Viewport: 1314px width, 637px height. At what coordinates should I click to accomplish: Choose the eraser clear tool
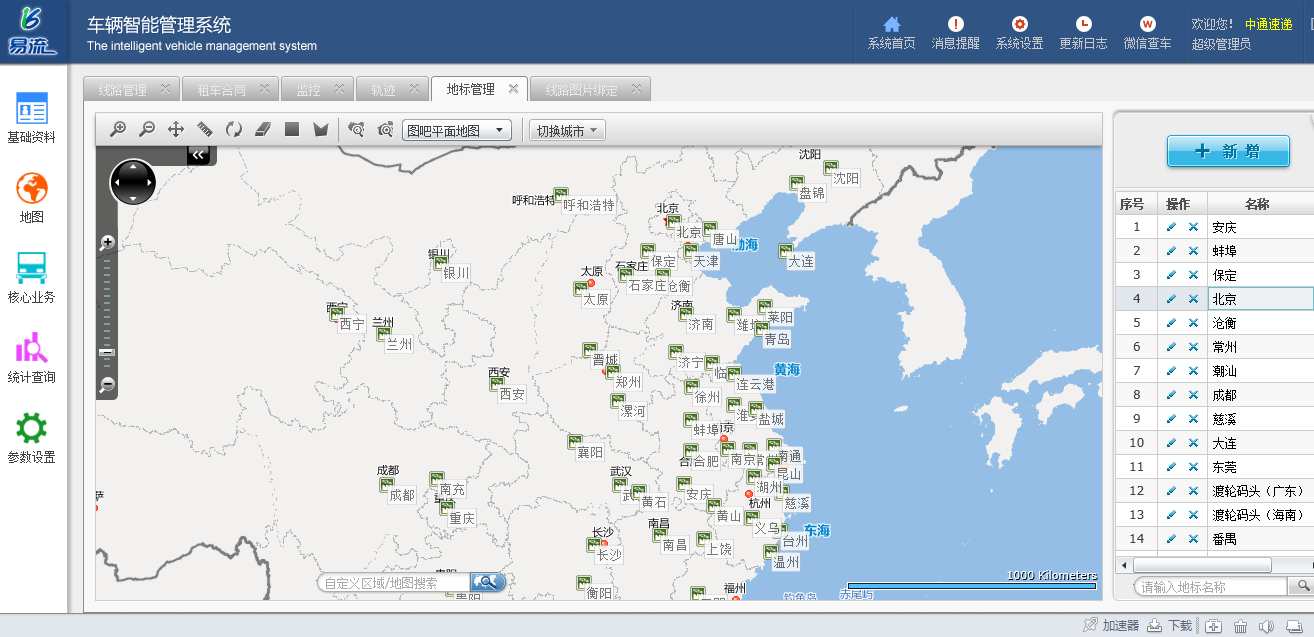click(x=263, y=129)
